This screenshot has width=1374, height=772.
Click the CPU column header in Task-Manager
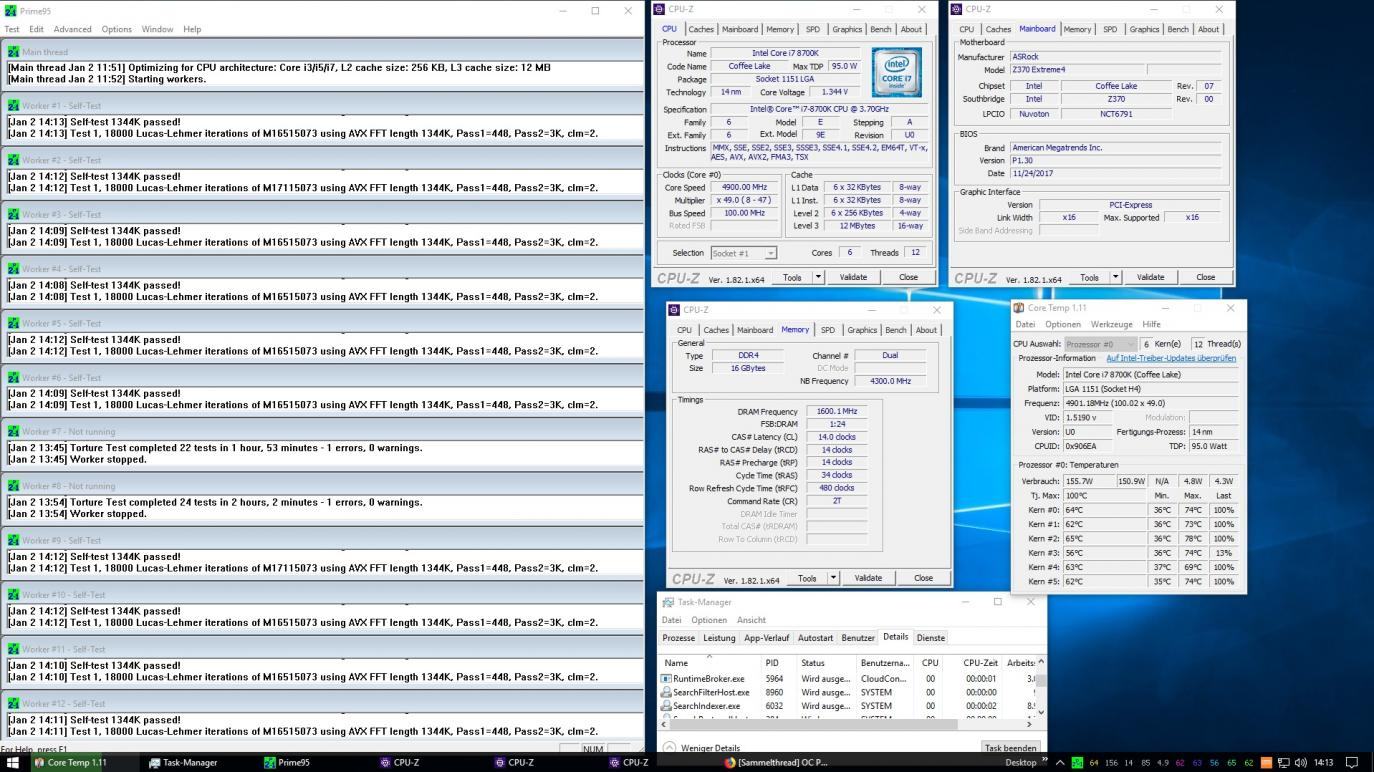(x=930, y=663)
